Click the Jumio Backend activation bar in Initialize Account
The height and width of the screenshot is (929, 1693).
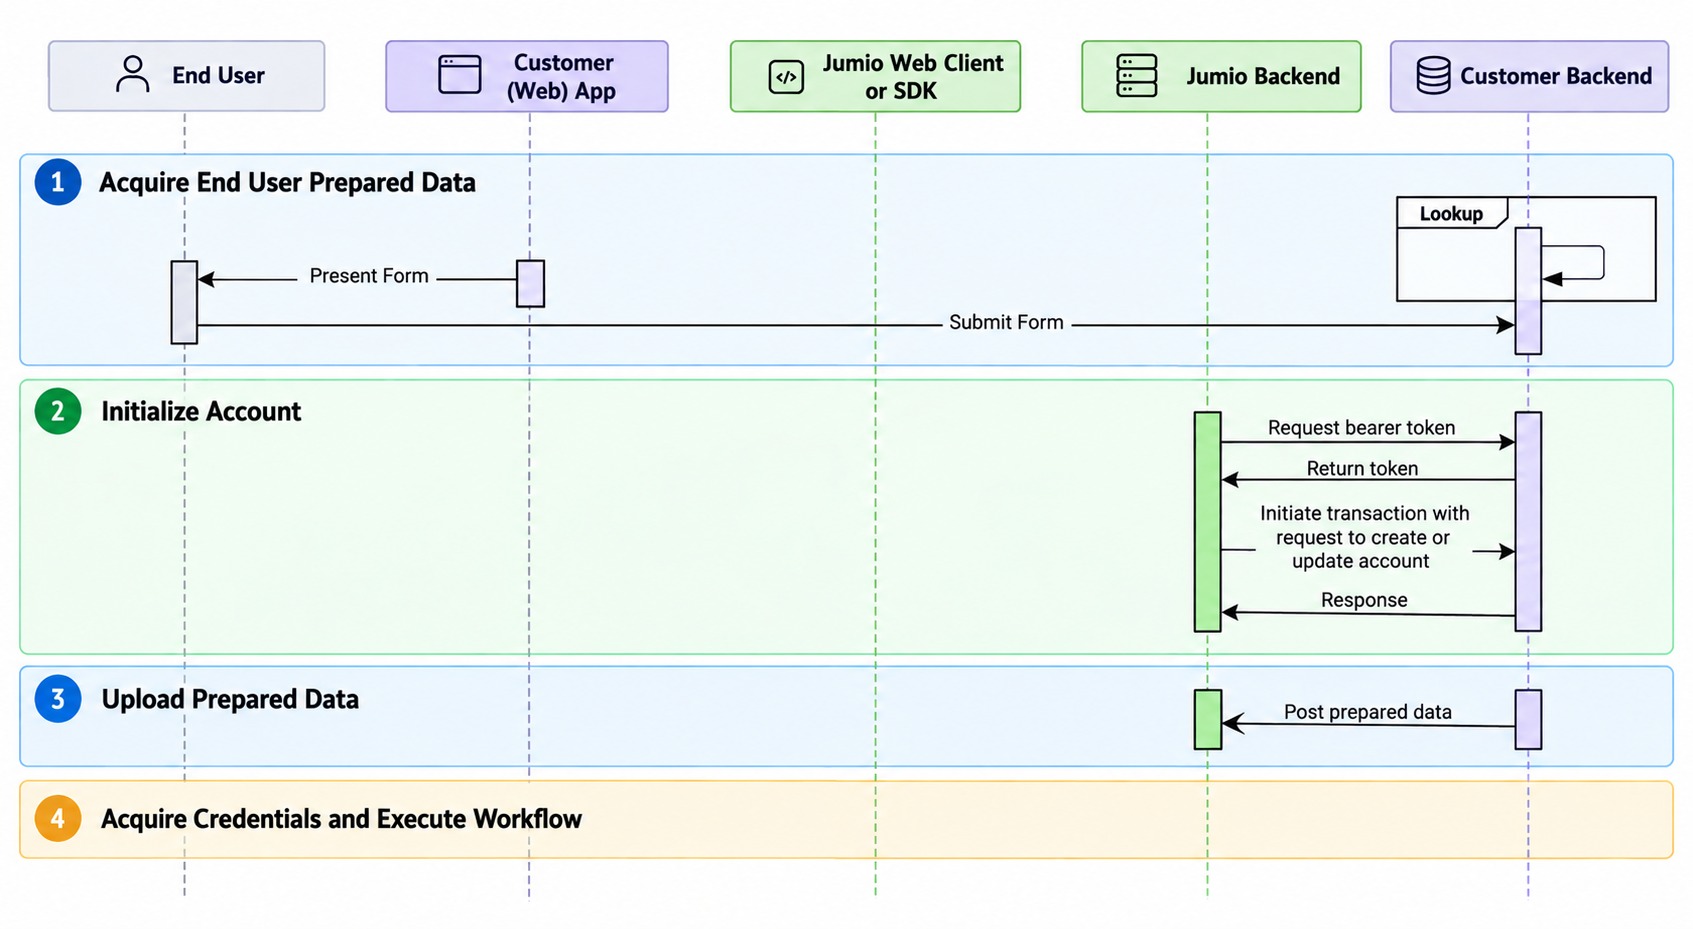(1207, 522)
